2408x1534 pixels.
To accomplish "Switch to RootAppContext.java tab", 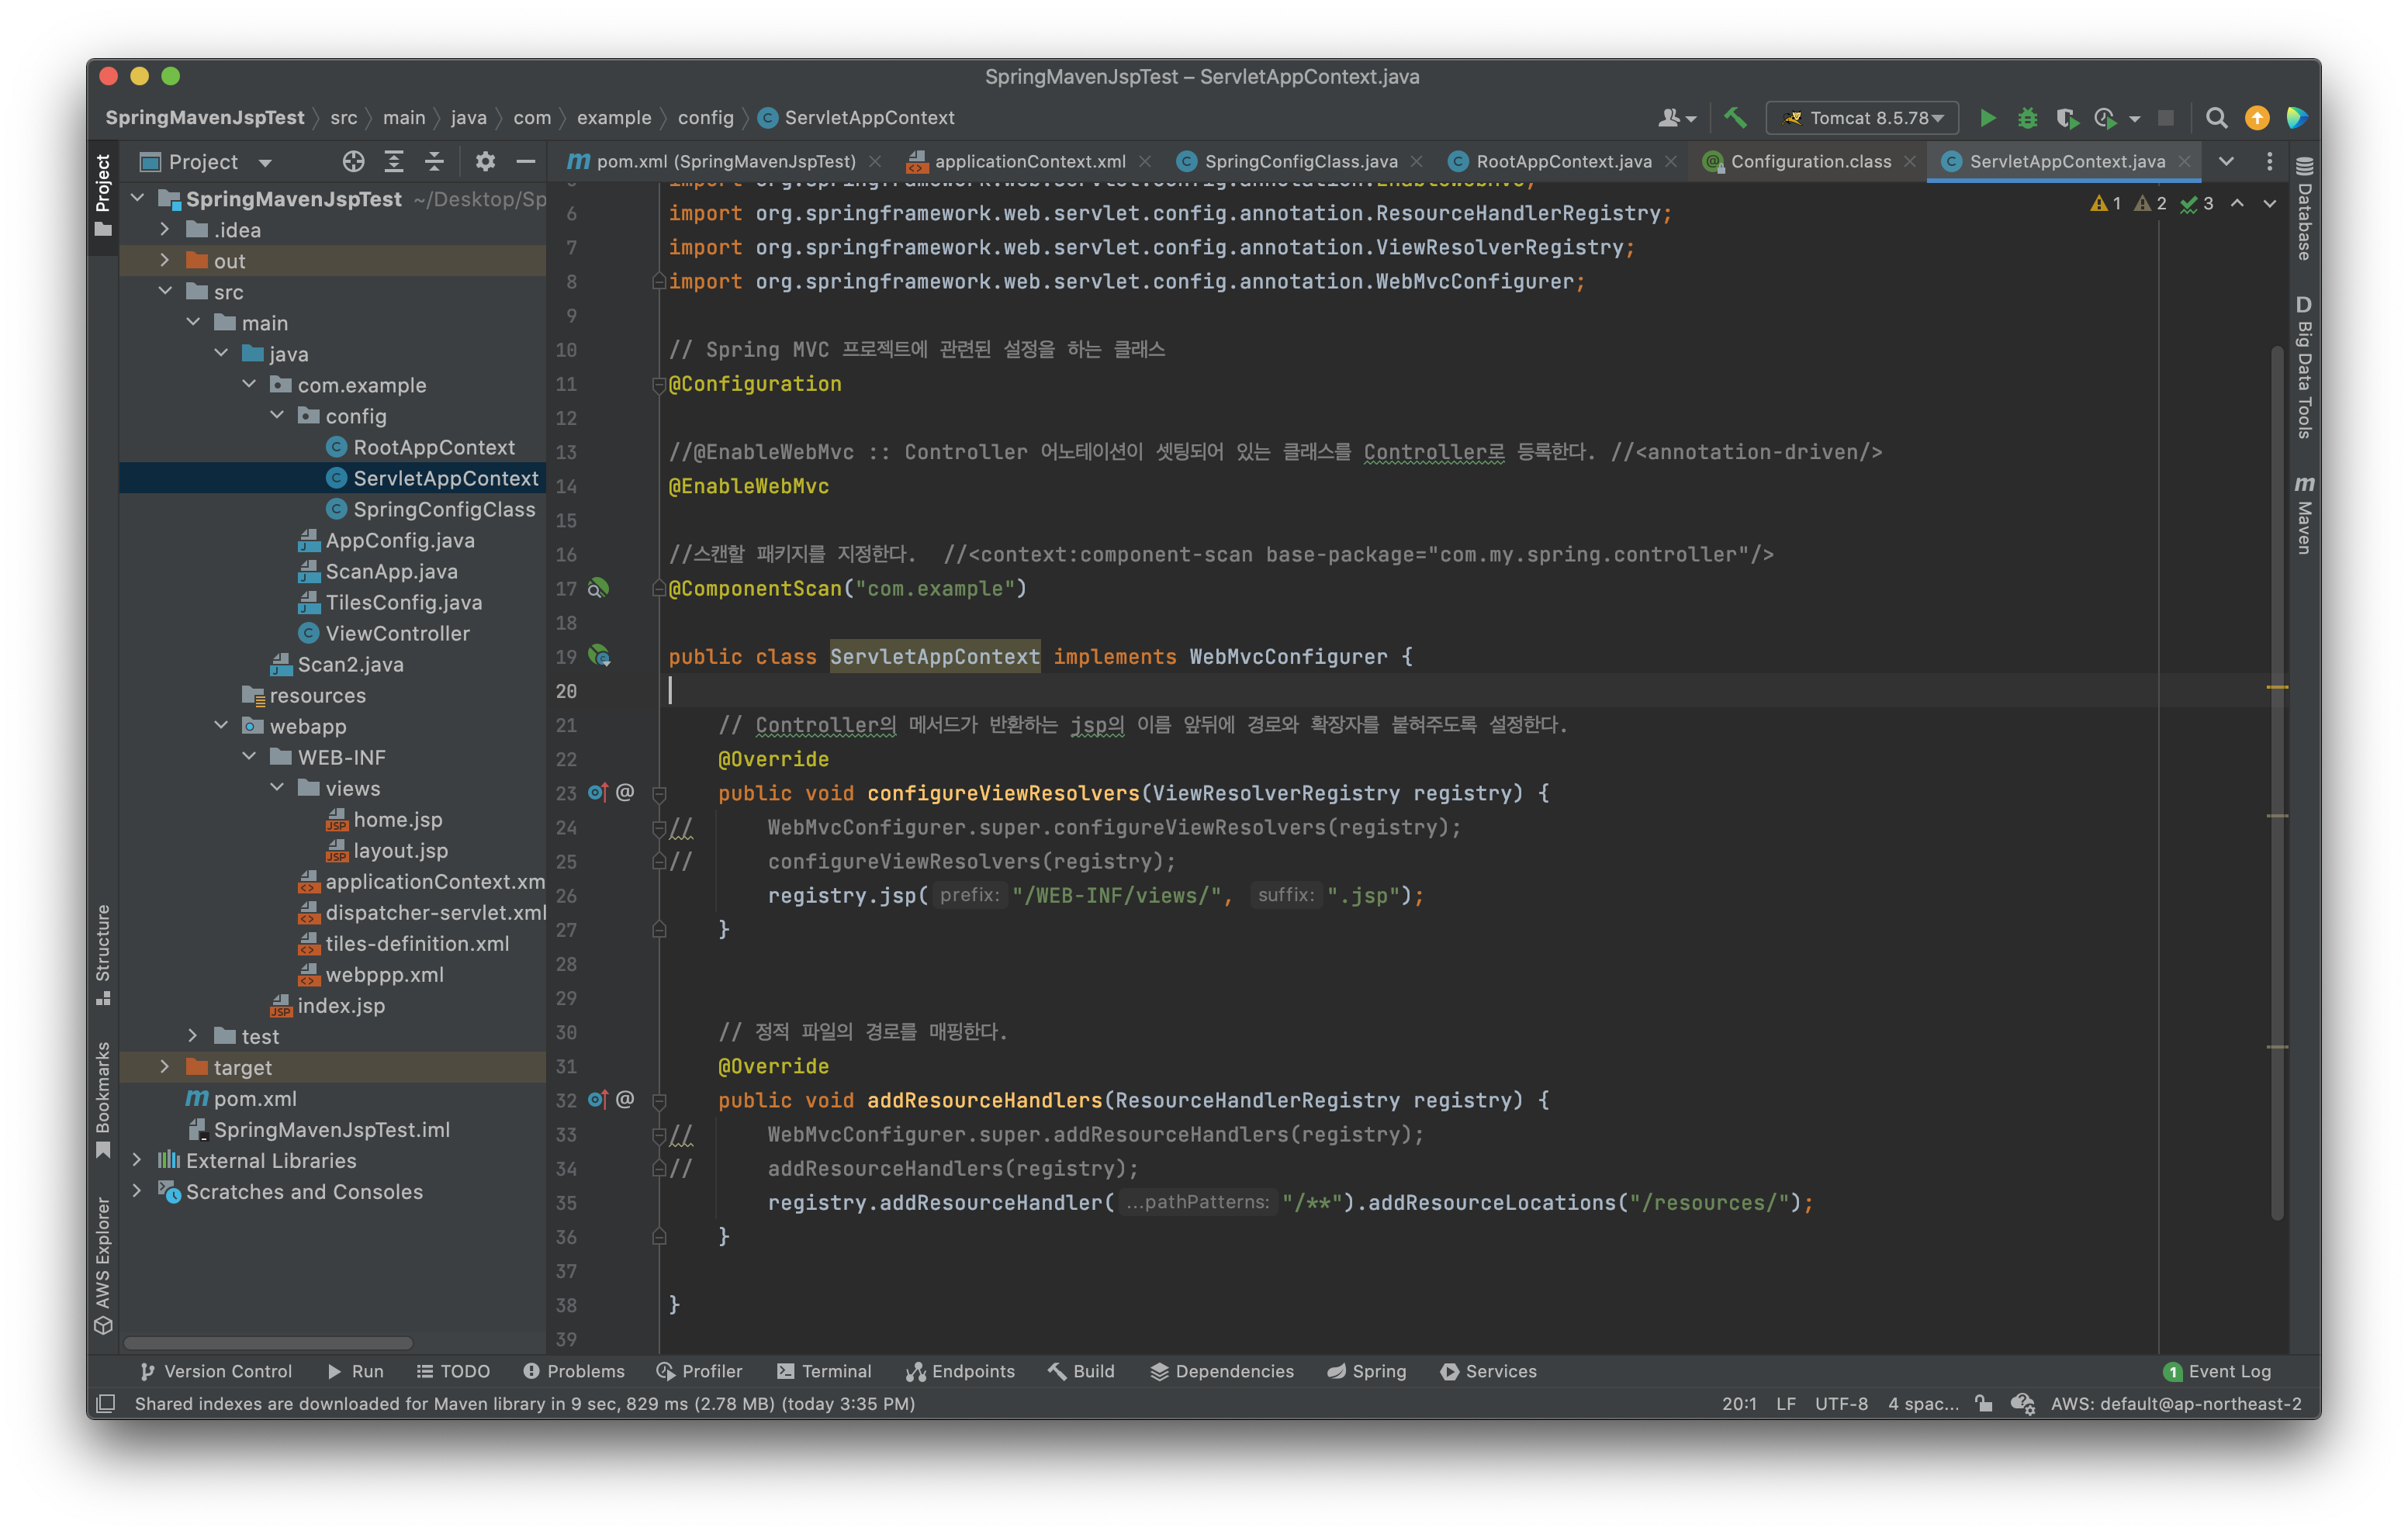I will click(1562, 161).
